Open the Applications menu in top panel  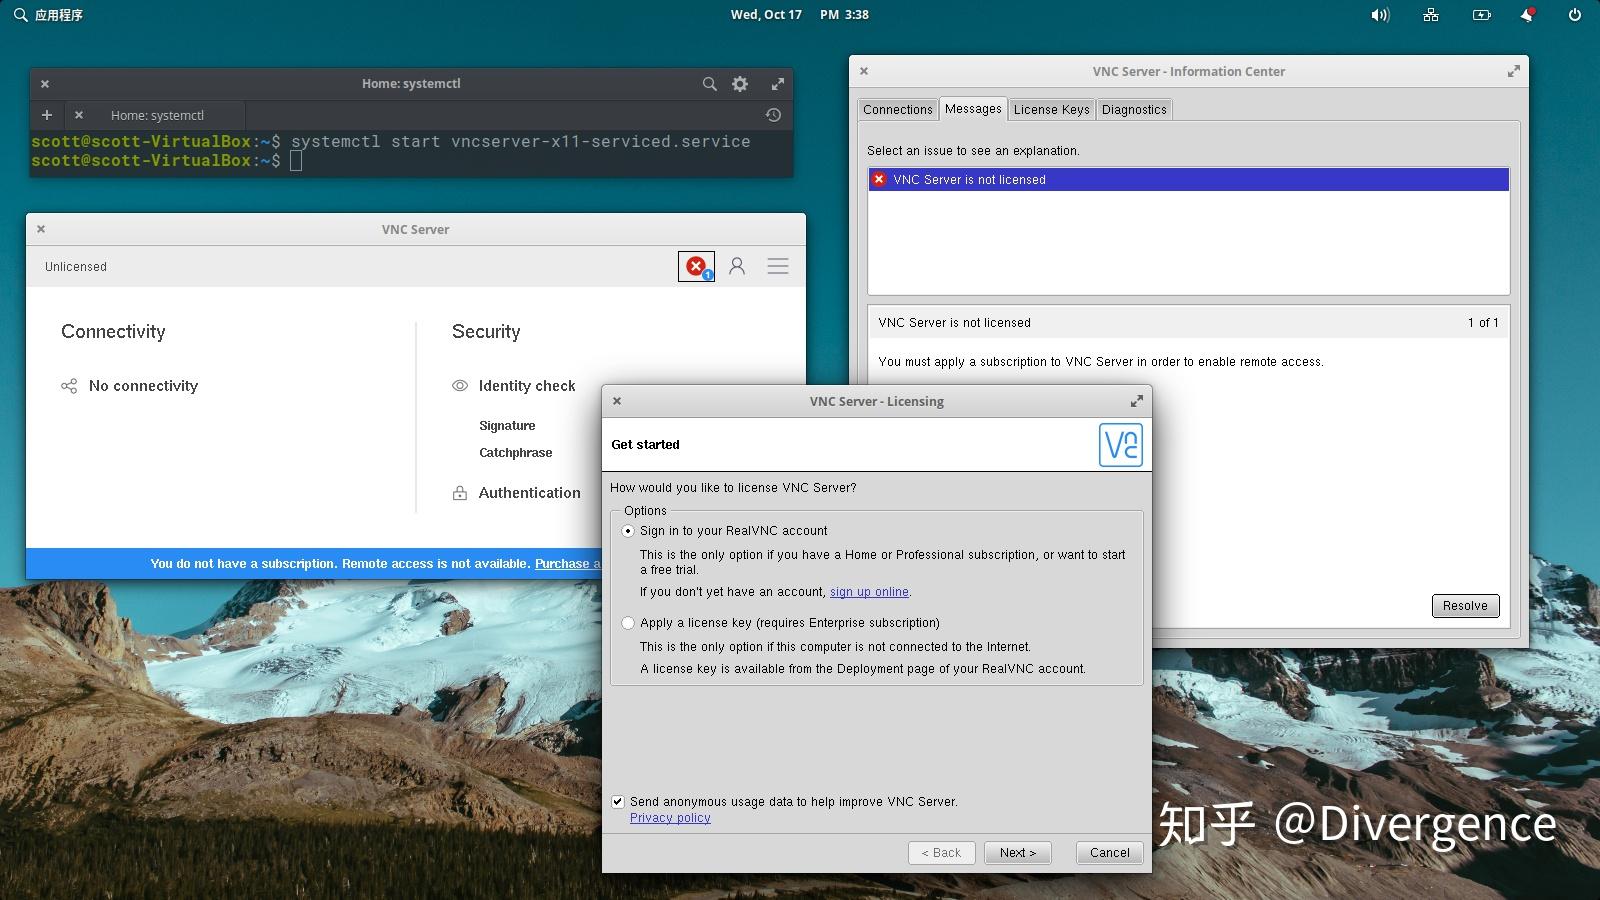tap(48, 15)
